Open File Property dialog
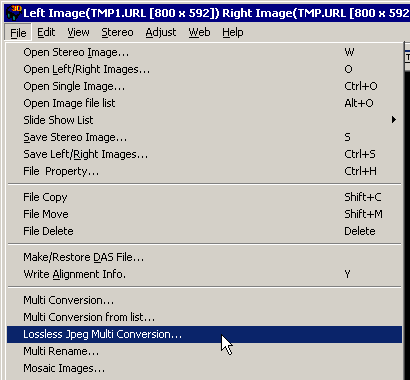Image resolution: width=410 pixels, height=380 pixels. click(204, 171)
